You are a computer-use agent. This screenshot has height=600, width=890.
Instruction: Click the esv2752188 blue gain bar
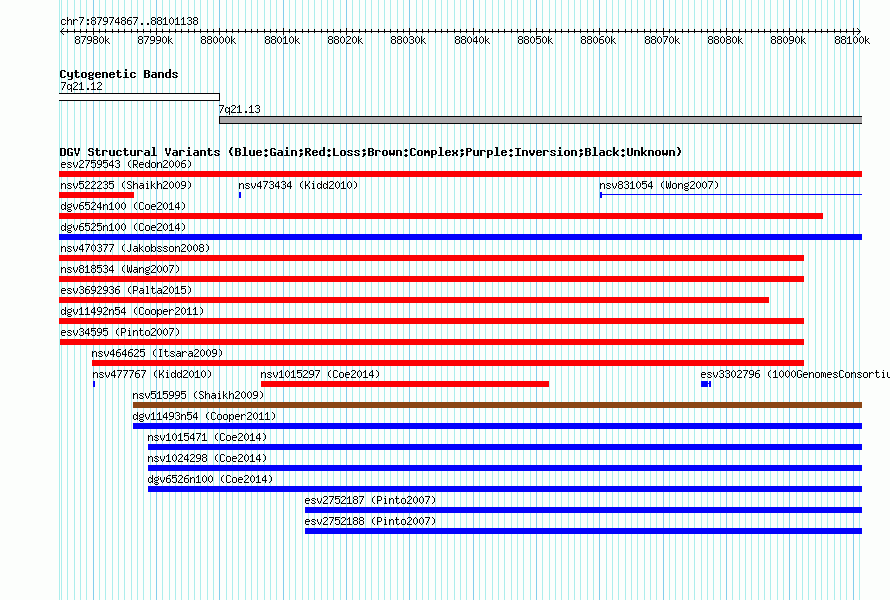[x=583, y=531]
